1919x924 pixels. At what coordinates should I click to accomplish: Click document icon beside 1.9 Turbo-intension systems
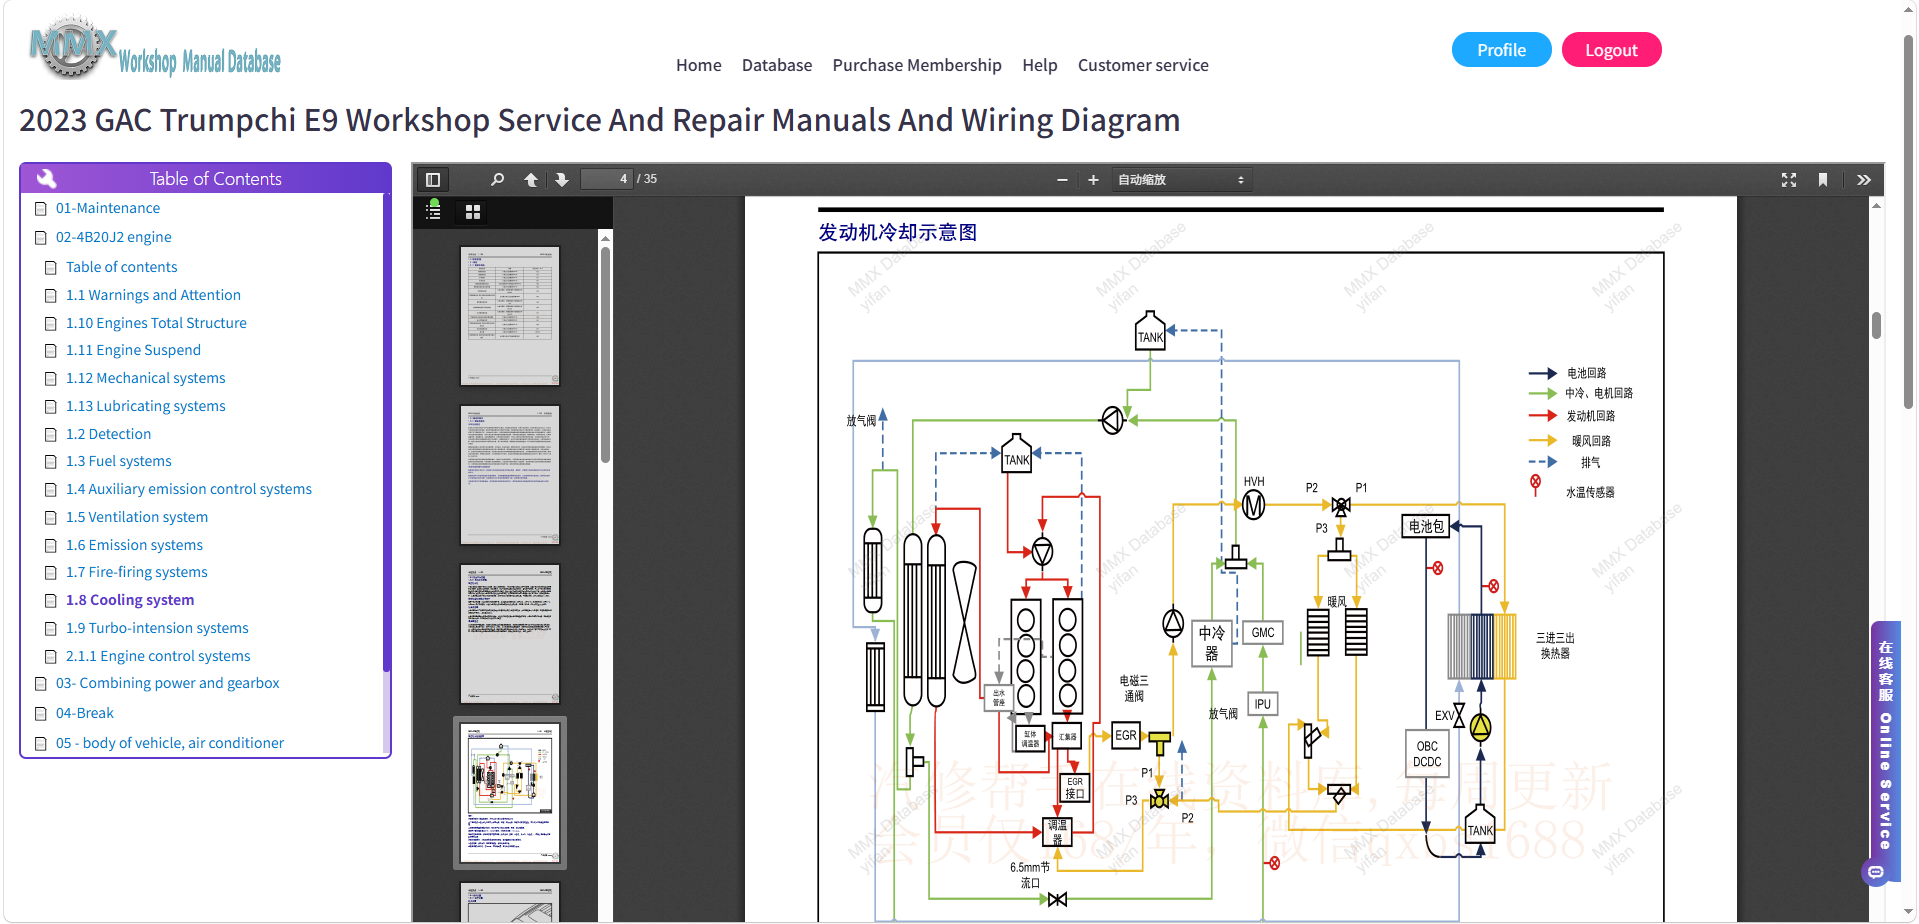pos(51,629)
